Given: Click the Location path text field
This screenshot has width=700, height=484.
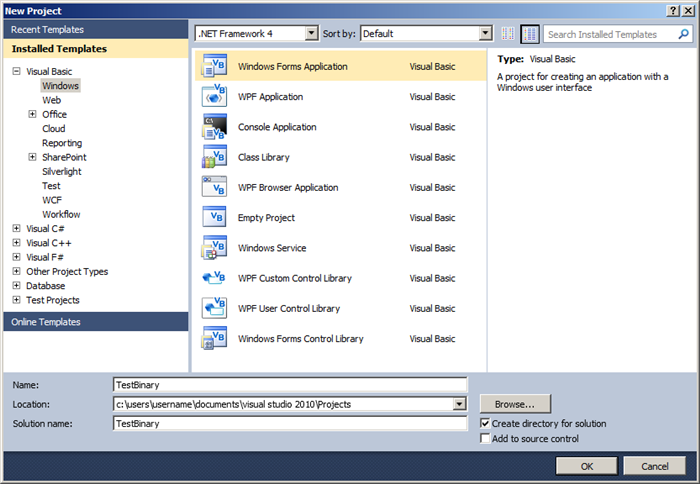Looking at the screenshot, I should pyautogui.click(x=283, y=404).
